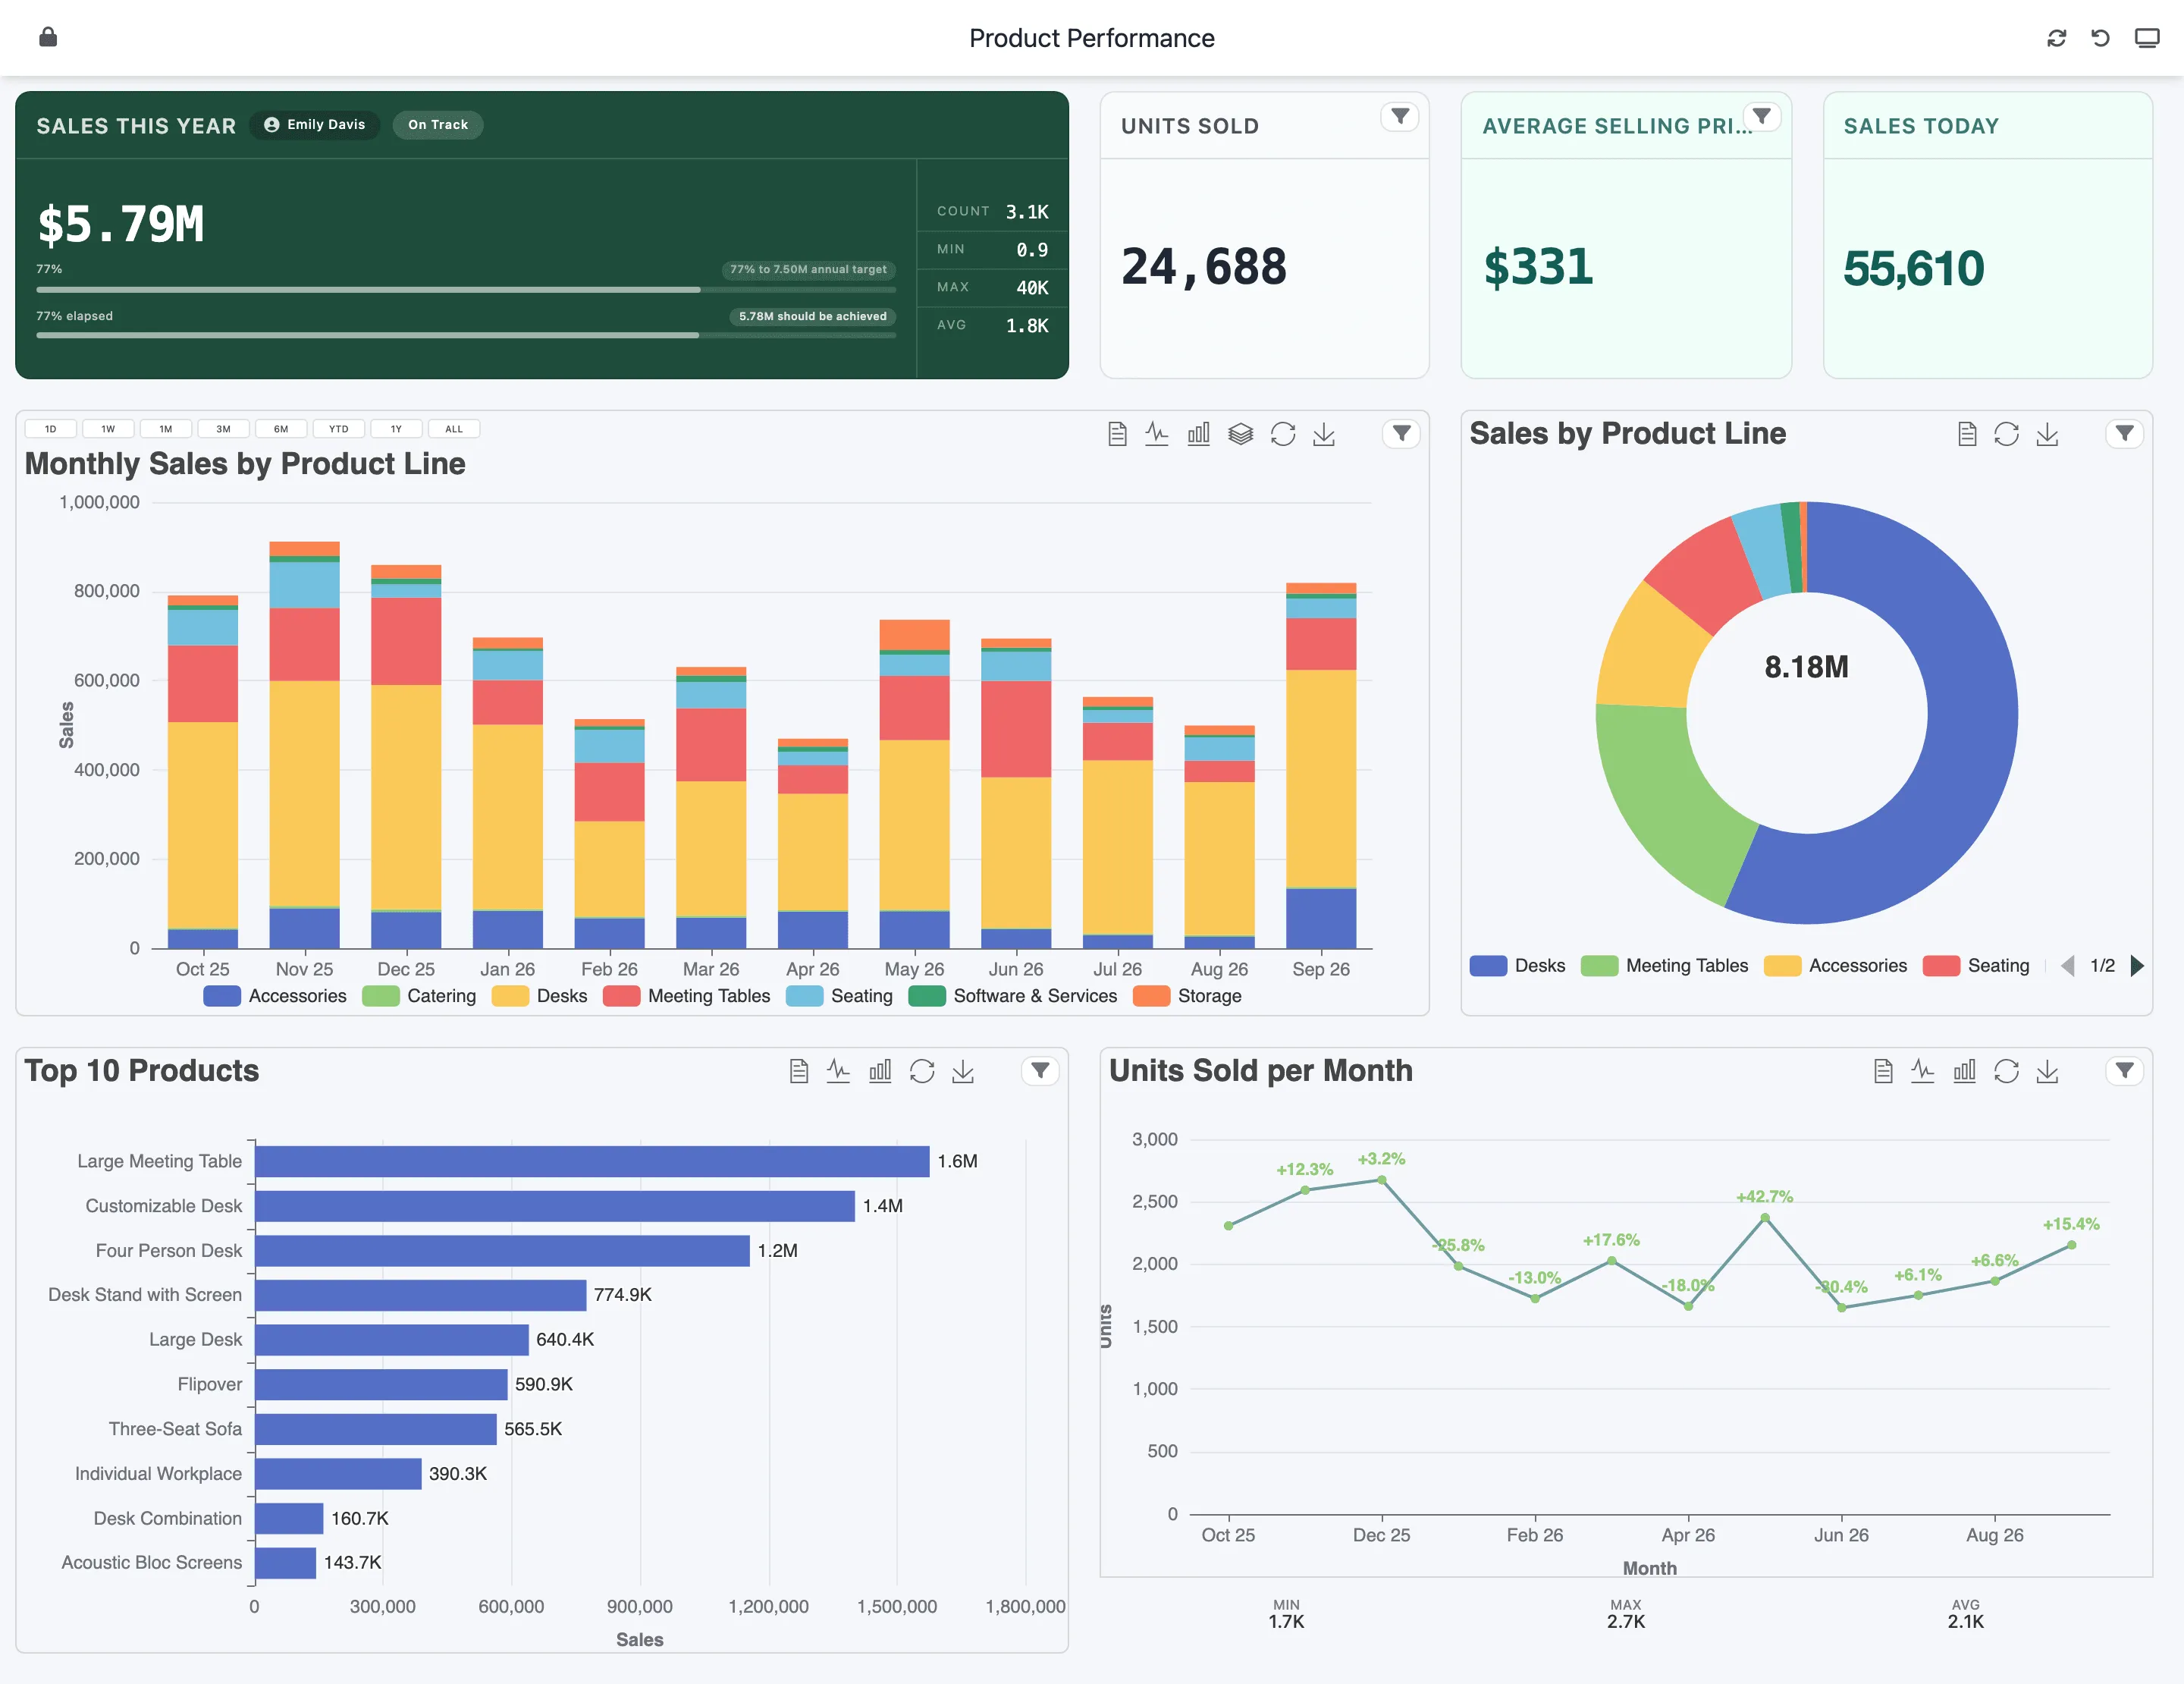The image size is (2184, 1684).
Task: Select the 1Y time range
Action: tap(396, 429)
